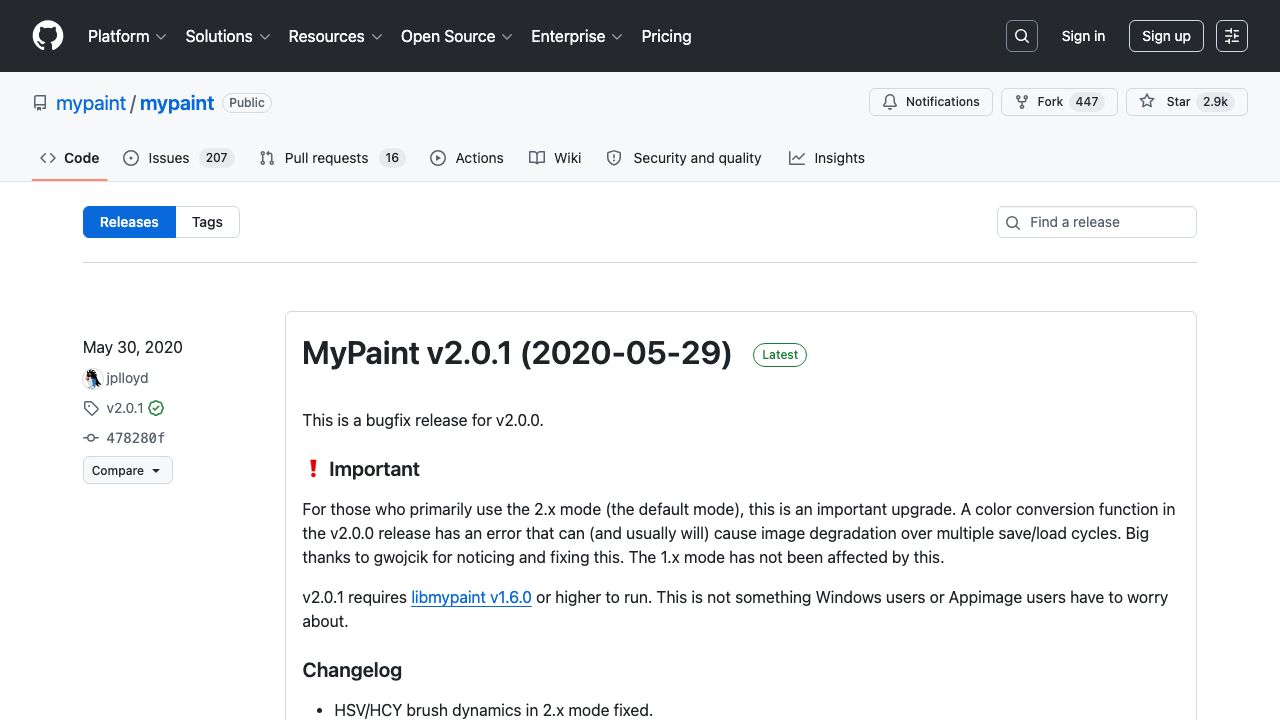Expand the Solutions menu
This screenshot has width=1280, height=720.
pyautogui.click(x=228, y=36)
